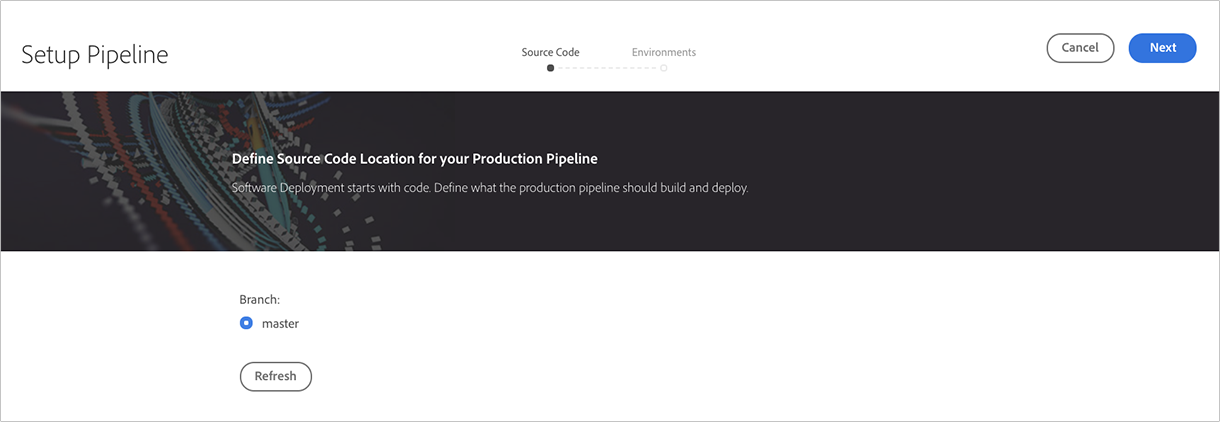Proceed with the Next button

tap(1162, 48)
